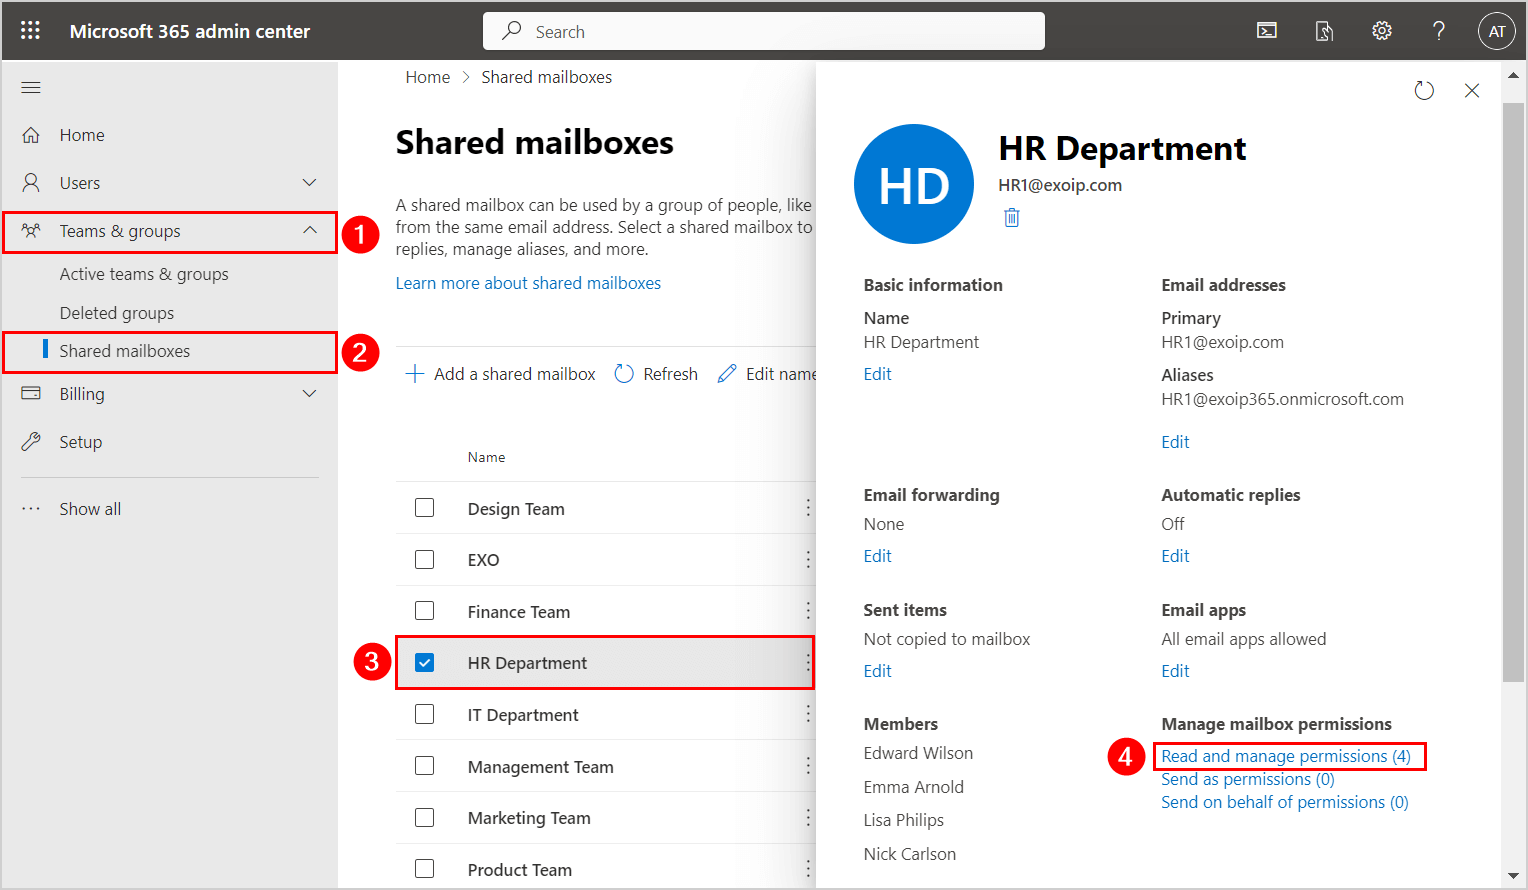Edit the mailbox Name
Screen dimensions: 1528x890
tap(877, 374)
